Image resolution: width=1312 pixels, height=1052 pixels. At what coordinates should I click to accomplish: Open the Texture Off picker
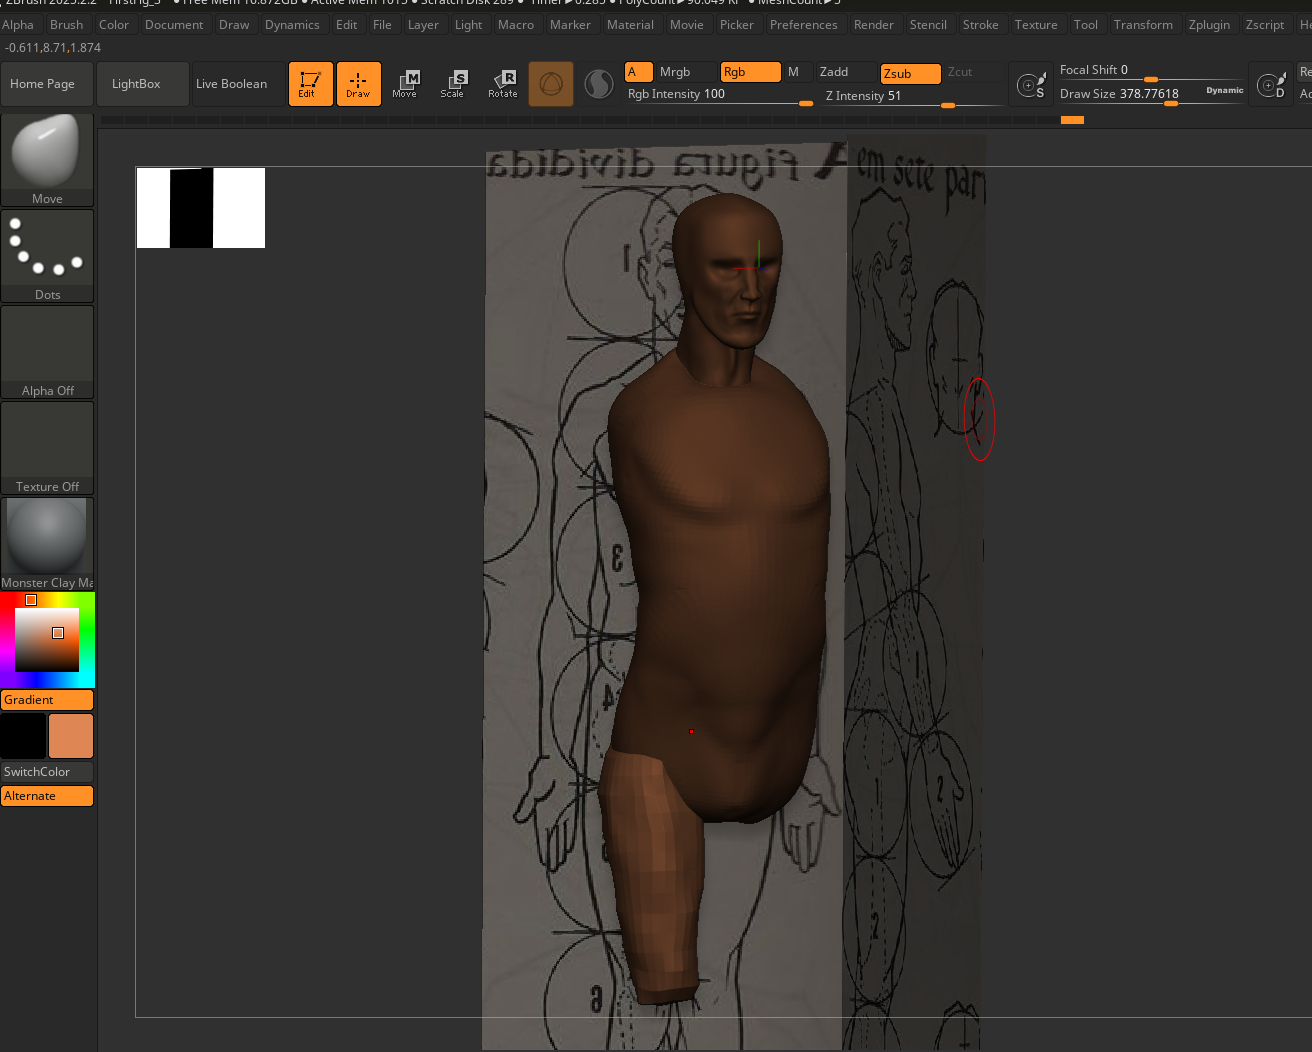tap(47, 448)
